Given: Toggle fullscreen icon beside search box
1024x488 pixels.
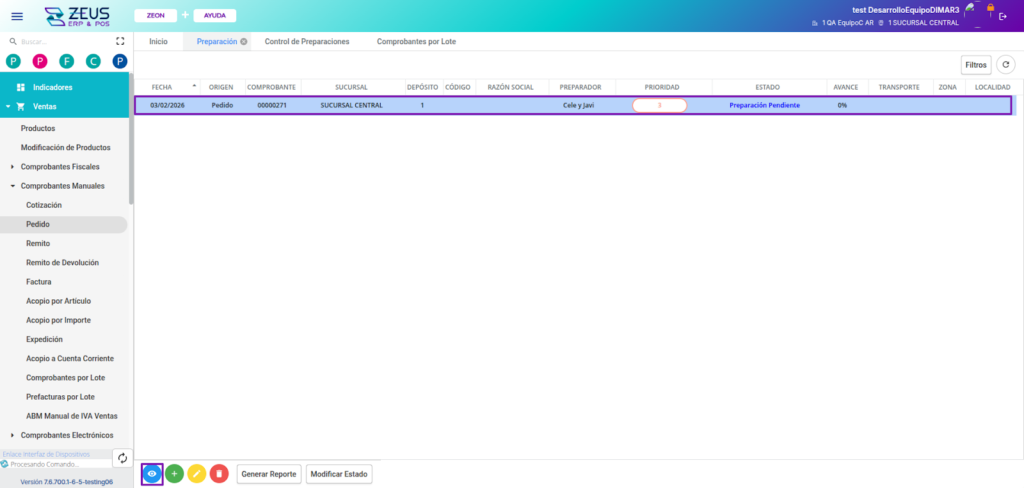Looking at the screenshot, I should click(121, 42).
